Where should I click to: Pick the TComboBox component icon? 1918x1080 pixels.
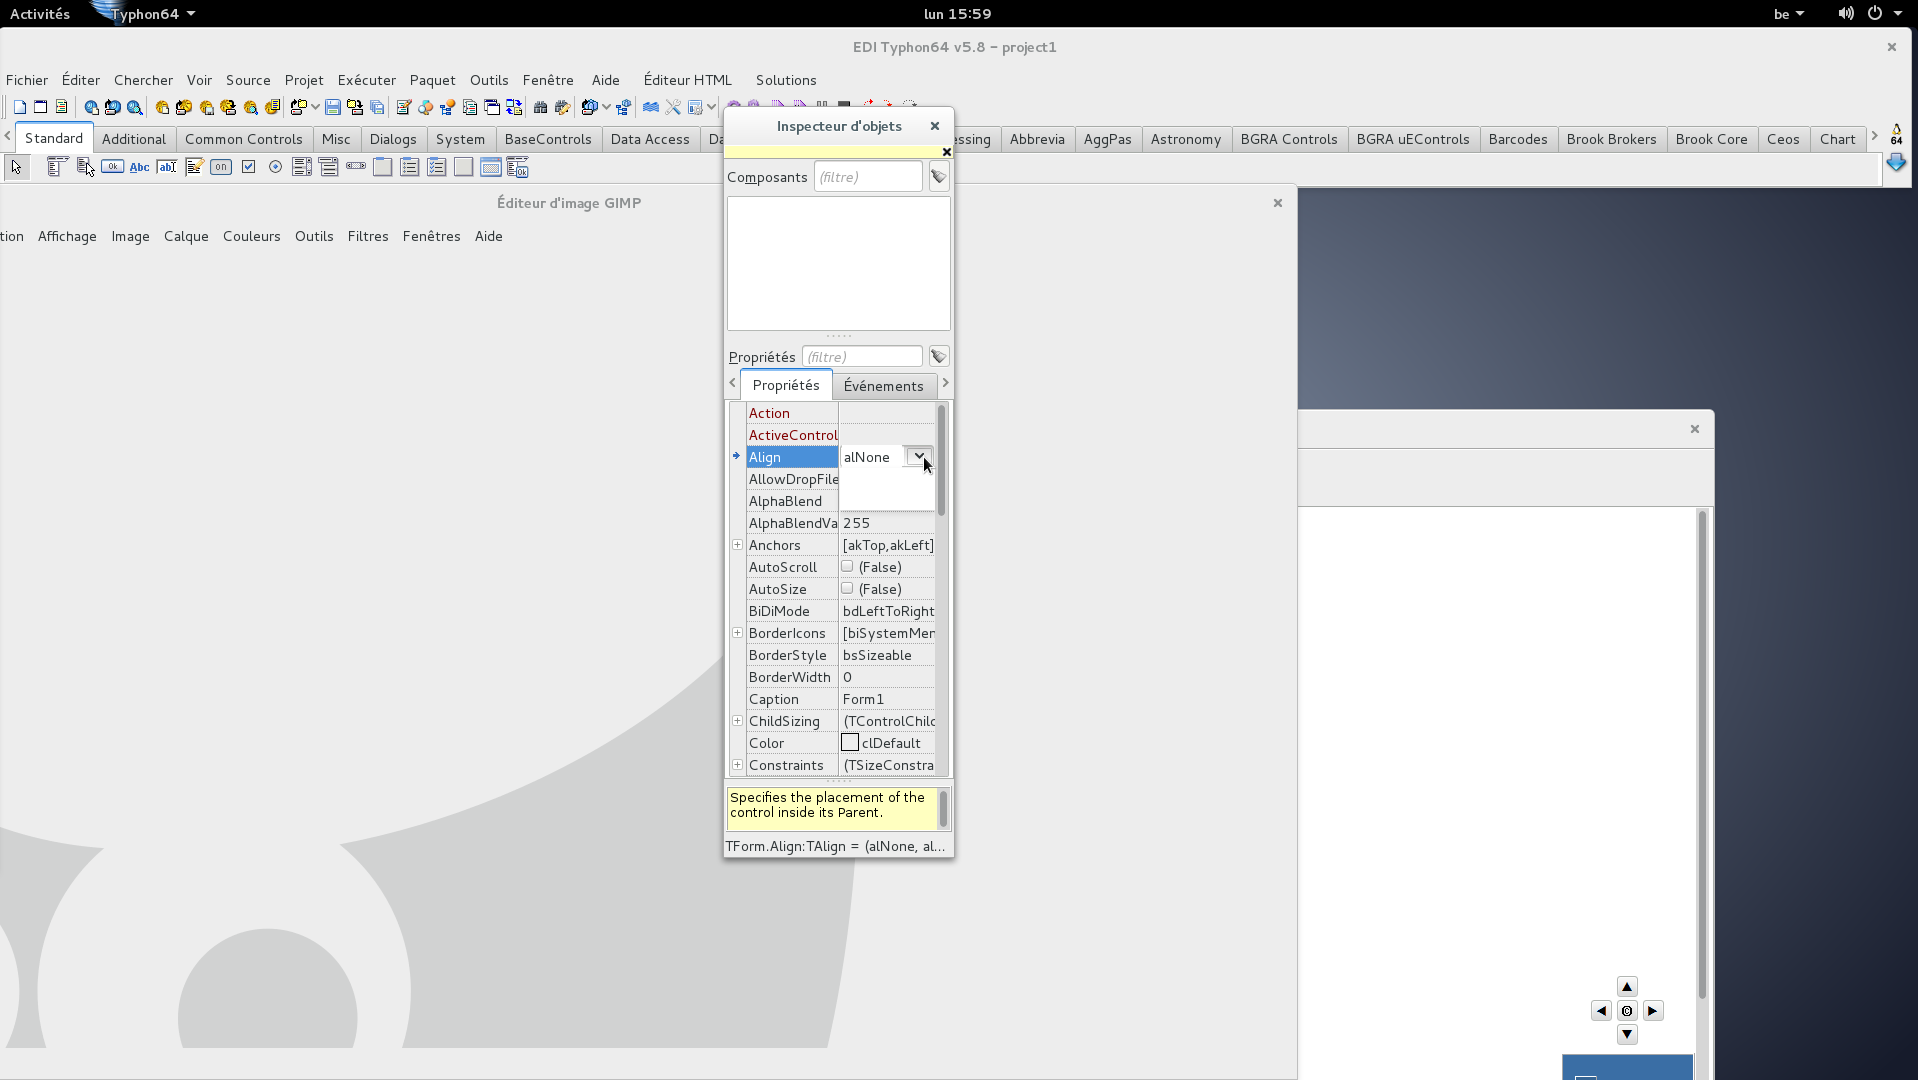pos(329,167)
